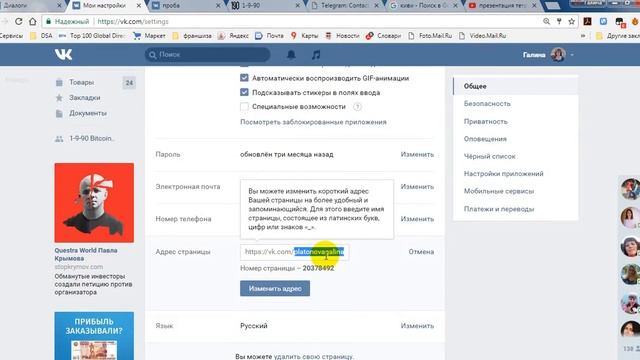Viewport: 640px width, 360px height.
Task: Click Изменить for Электронная почта
Action: (417, 187)
